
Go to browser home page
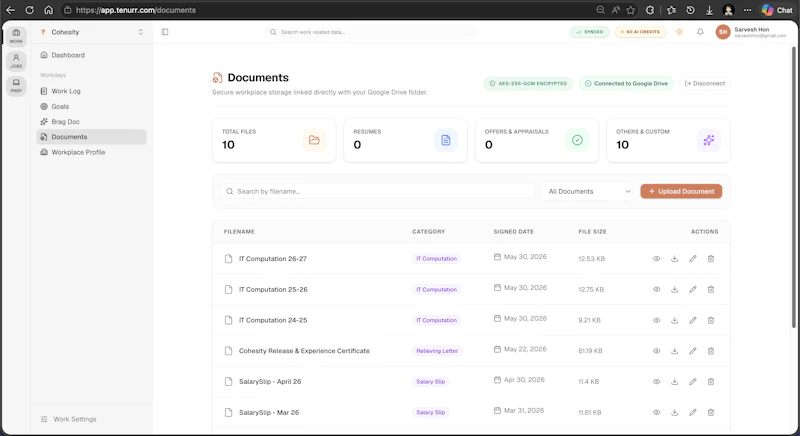pos(48,10)
